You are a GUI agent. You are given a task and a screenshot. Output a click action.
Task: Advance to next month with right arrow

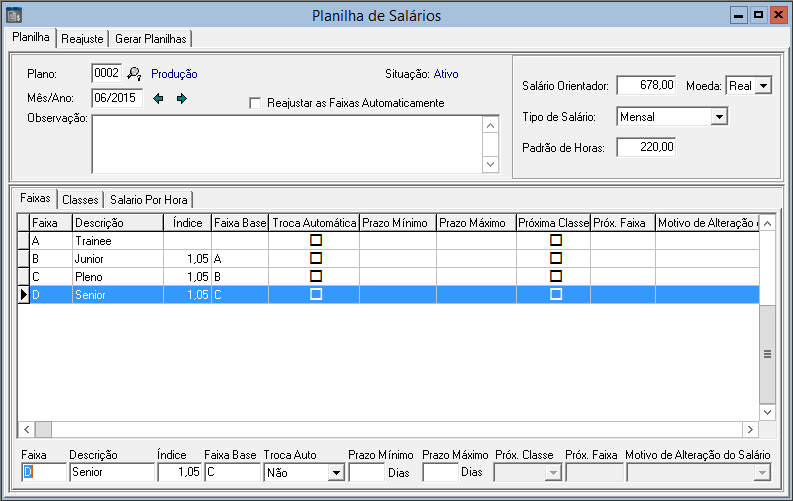181,98
